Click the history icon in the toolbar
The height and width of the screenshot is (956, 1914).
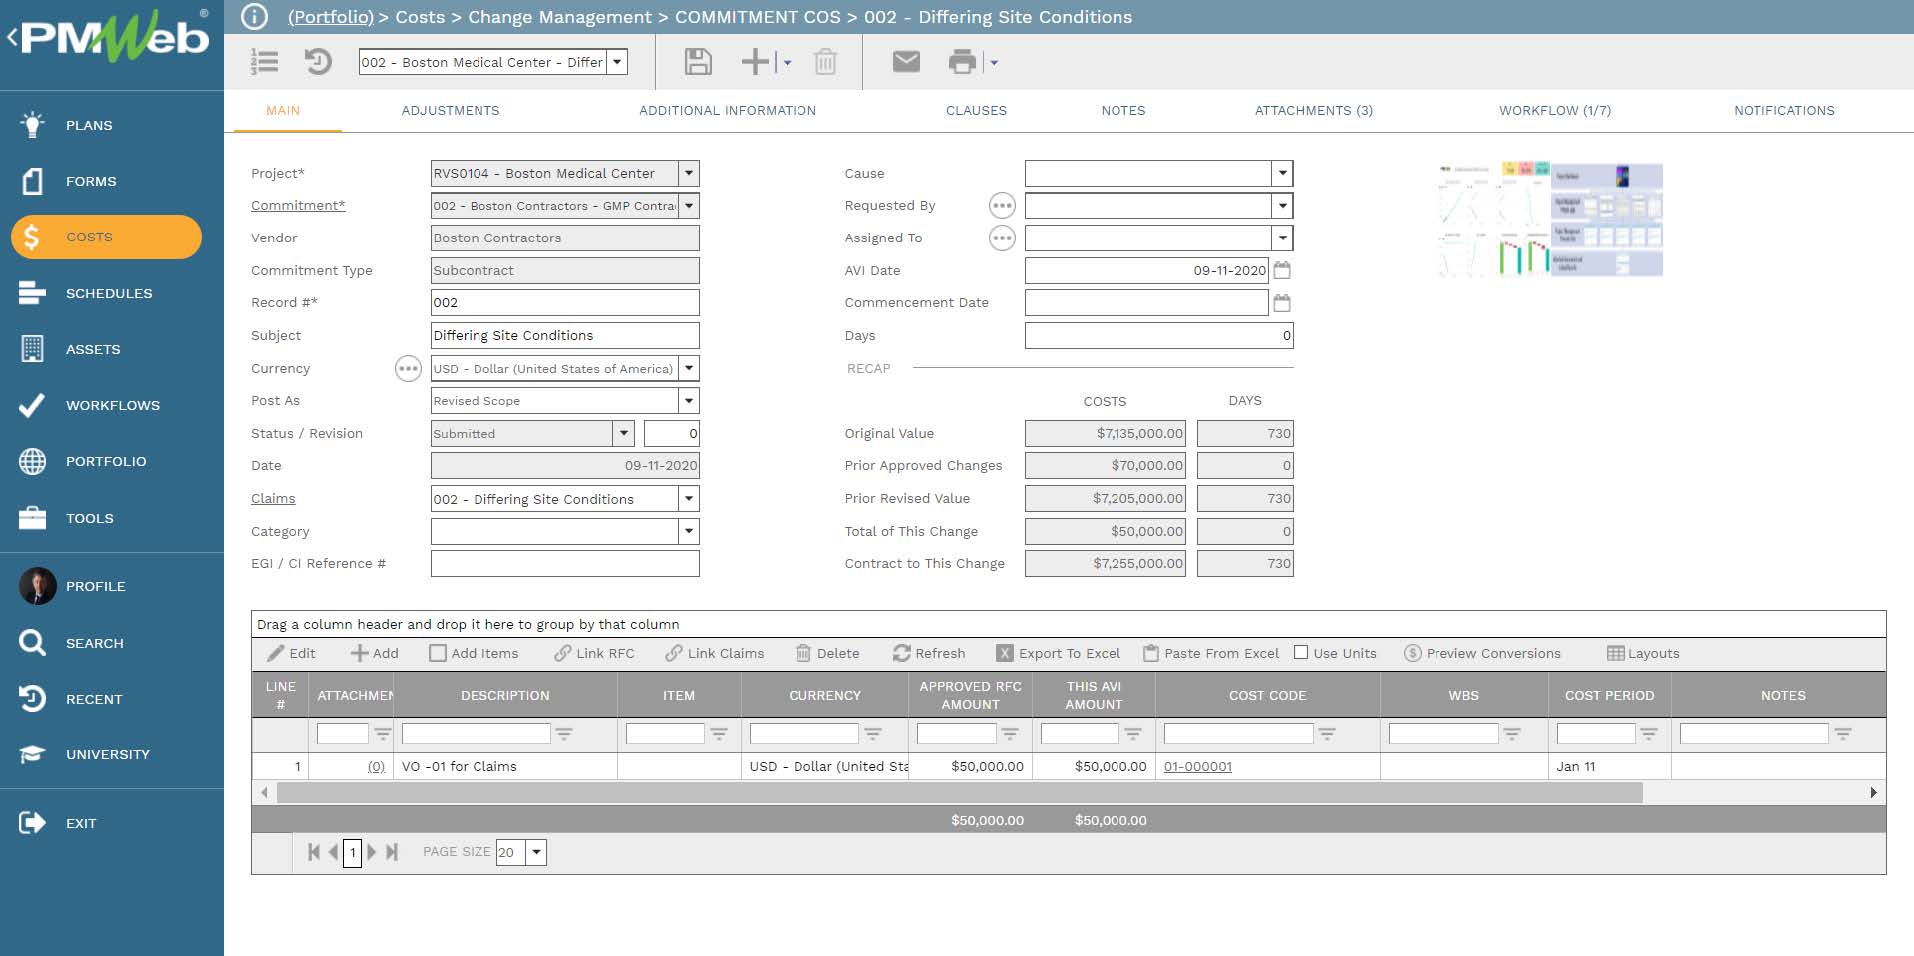coord(318,62)
